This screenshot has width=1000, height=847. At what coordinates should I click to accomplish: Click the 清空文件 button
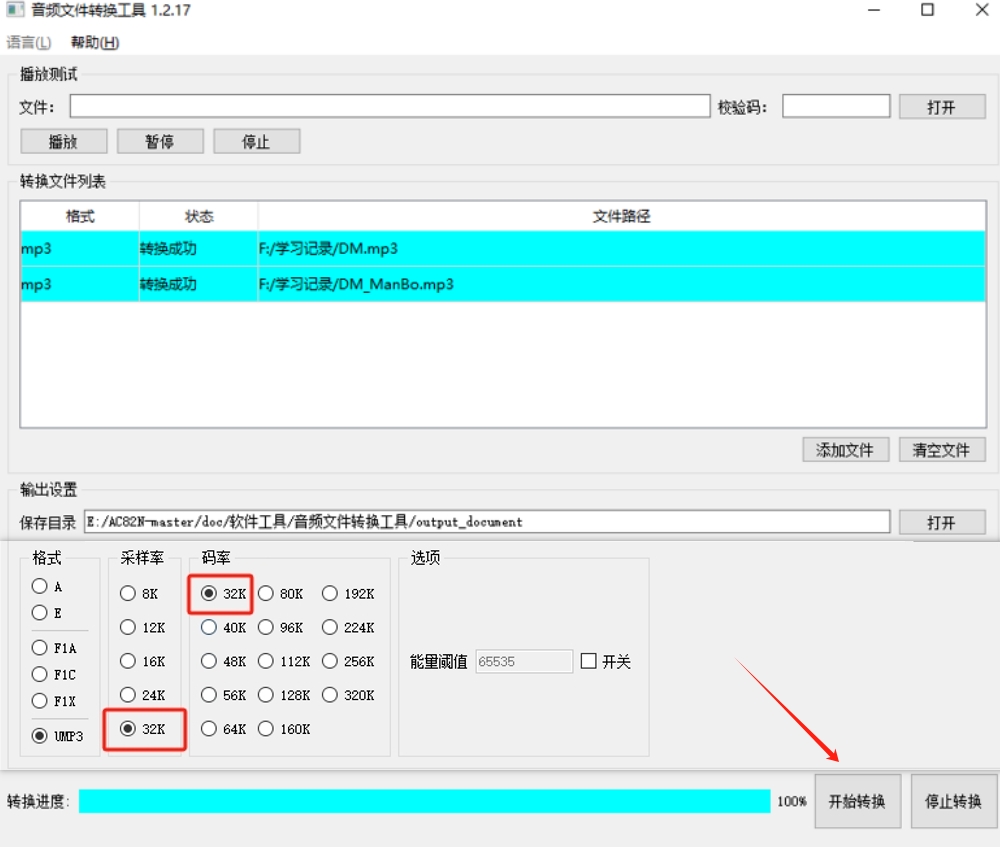click(941, 450)
